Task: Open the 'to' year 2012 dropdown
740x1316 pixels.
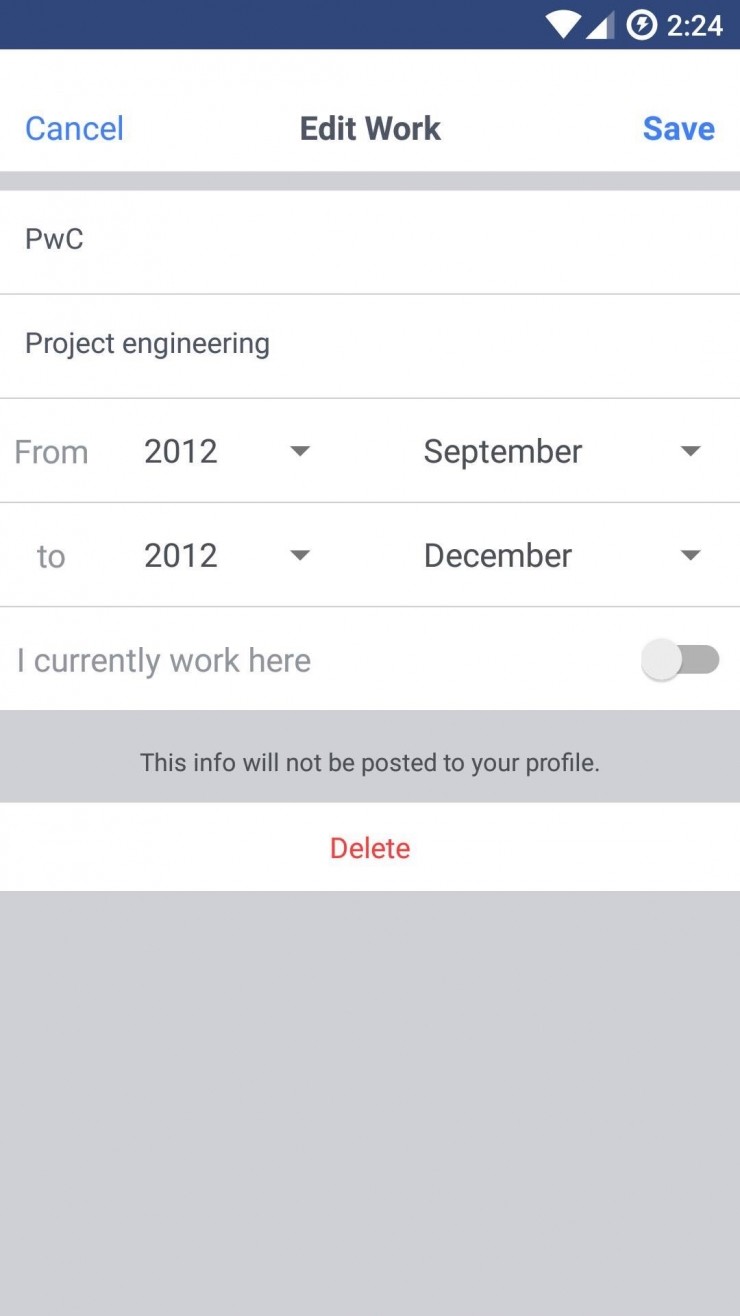Action: click(227, 555)
